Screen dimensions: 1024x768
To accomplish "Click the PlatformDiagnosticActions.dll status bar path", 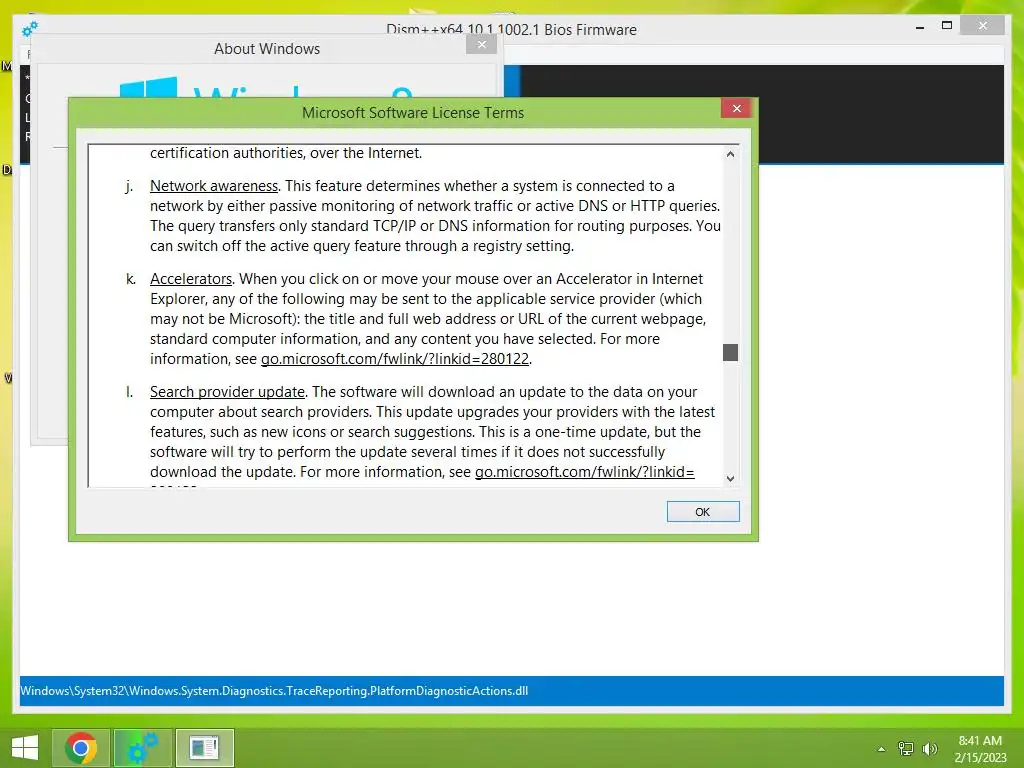I will click(274, 691).
